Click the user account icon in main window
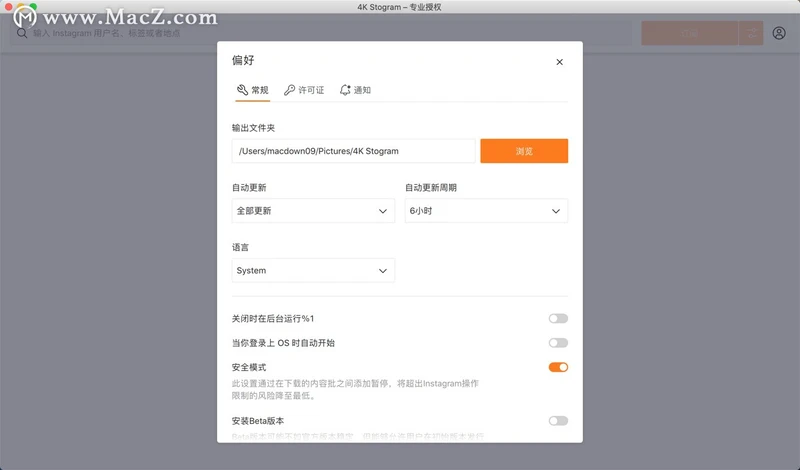This screenshot has width=800, height=470. pyautogui.click(x=779, y=33)
